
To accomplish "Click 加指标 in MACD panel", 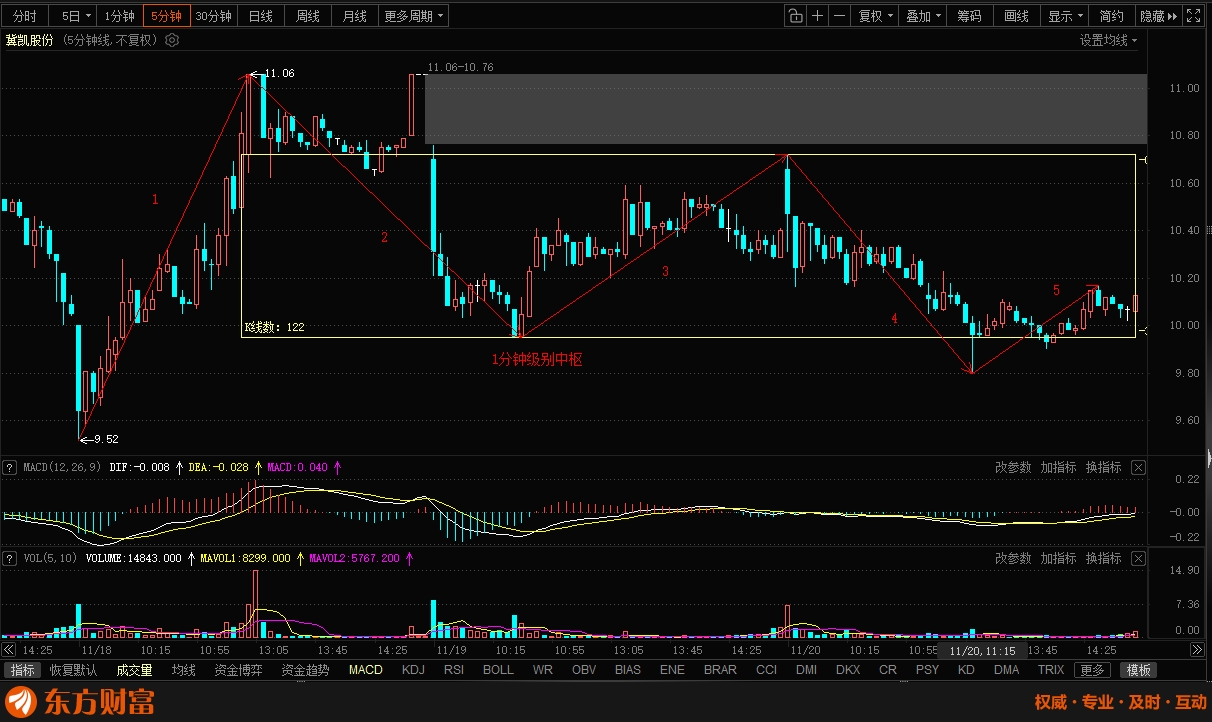I will pos(1058,467).
